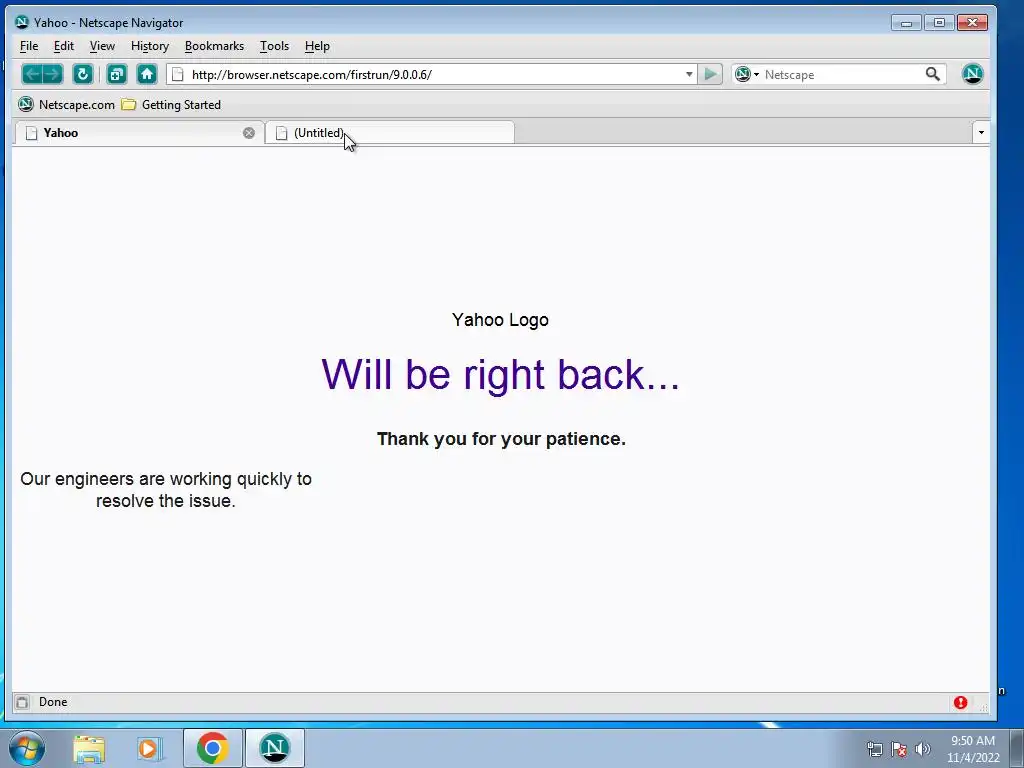This screenshot has height=768, width=1024.
Task: Minimize the Netscape Navigator window
Action: pyautogui.click(x=906, y=23)
